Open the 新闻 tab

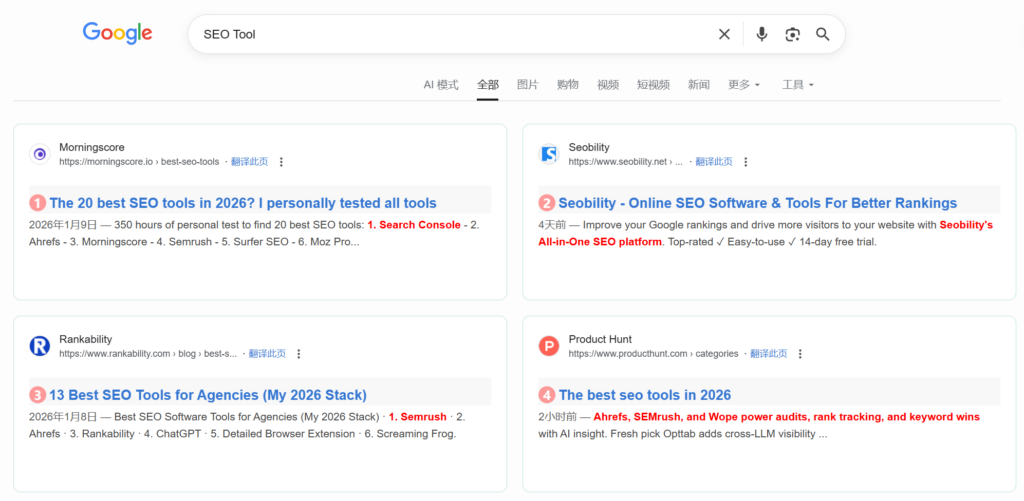[x=698, y=85]
